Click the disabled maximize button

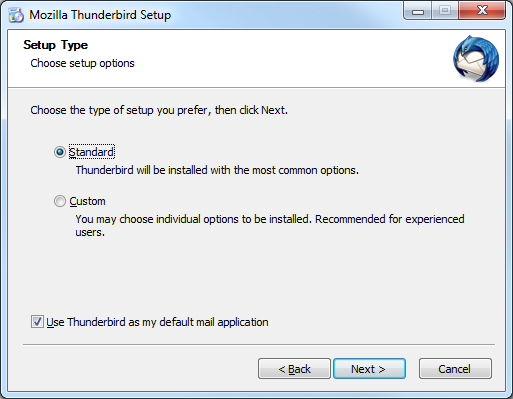(445, 11)
